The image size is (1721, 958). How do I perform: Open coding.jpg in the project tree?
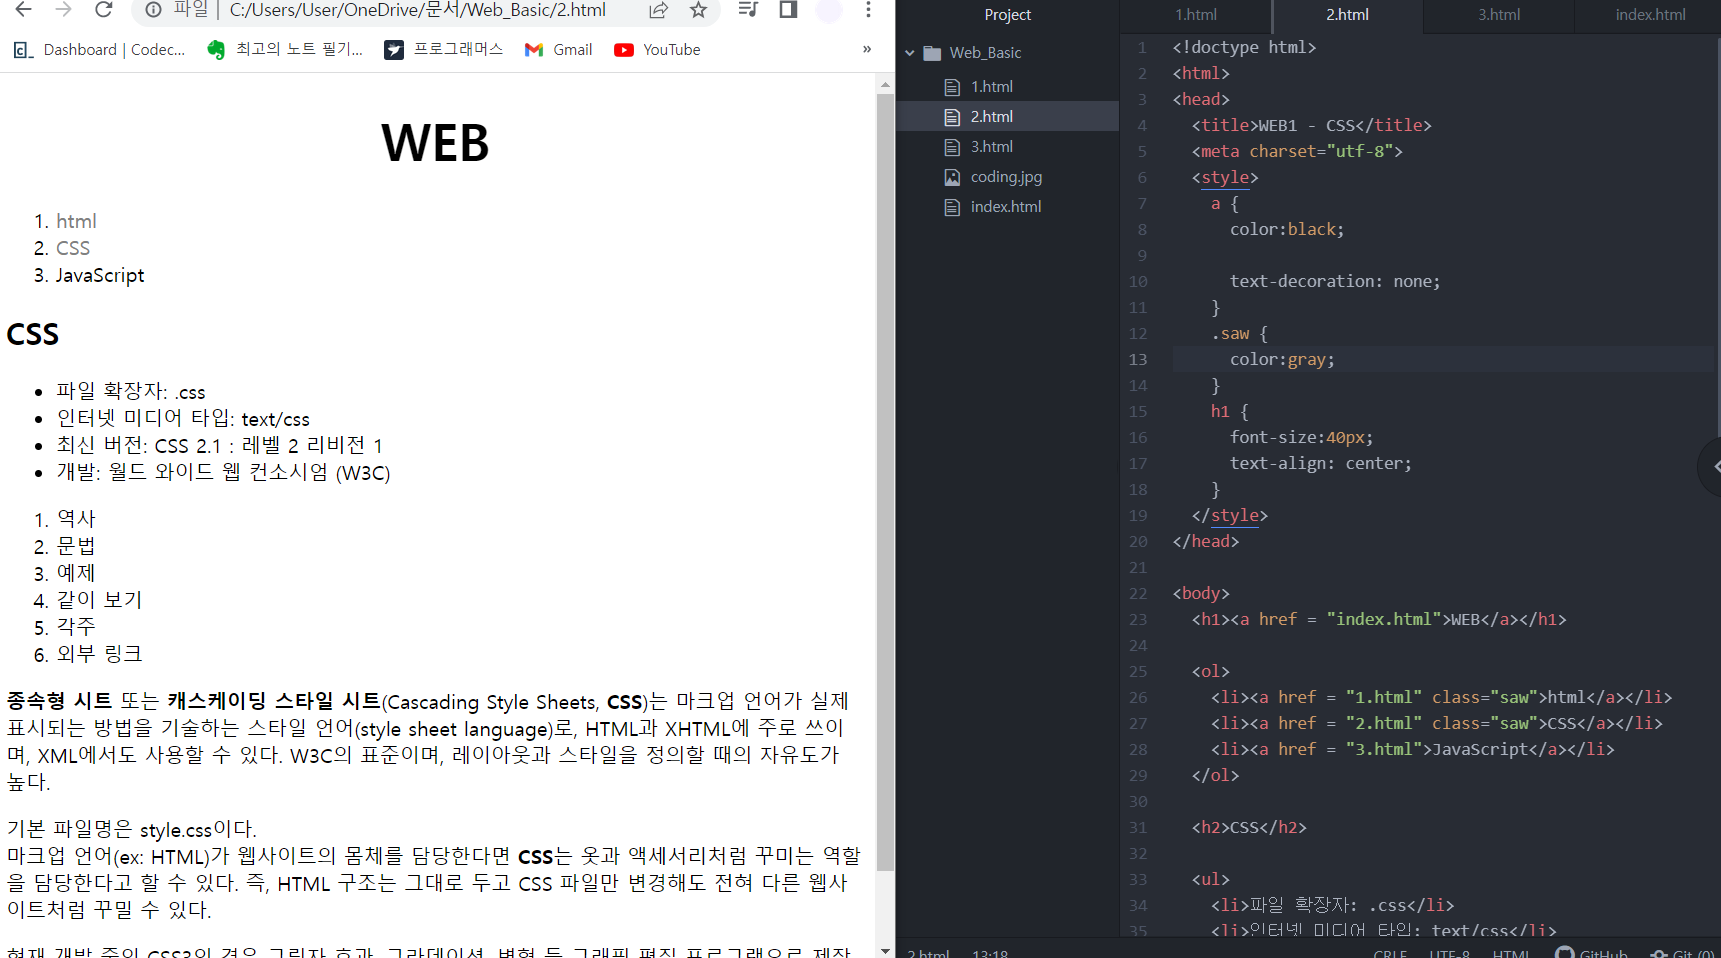1007,177
